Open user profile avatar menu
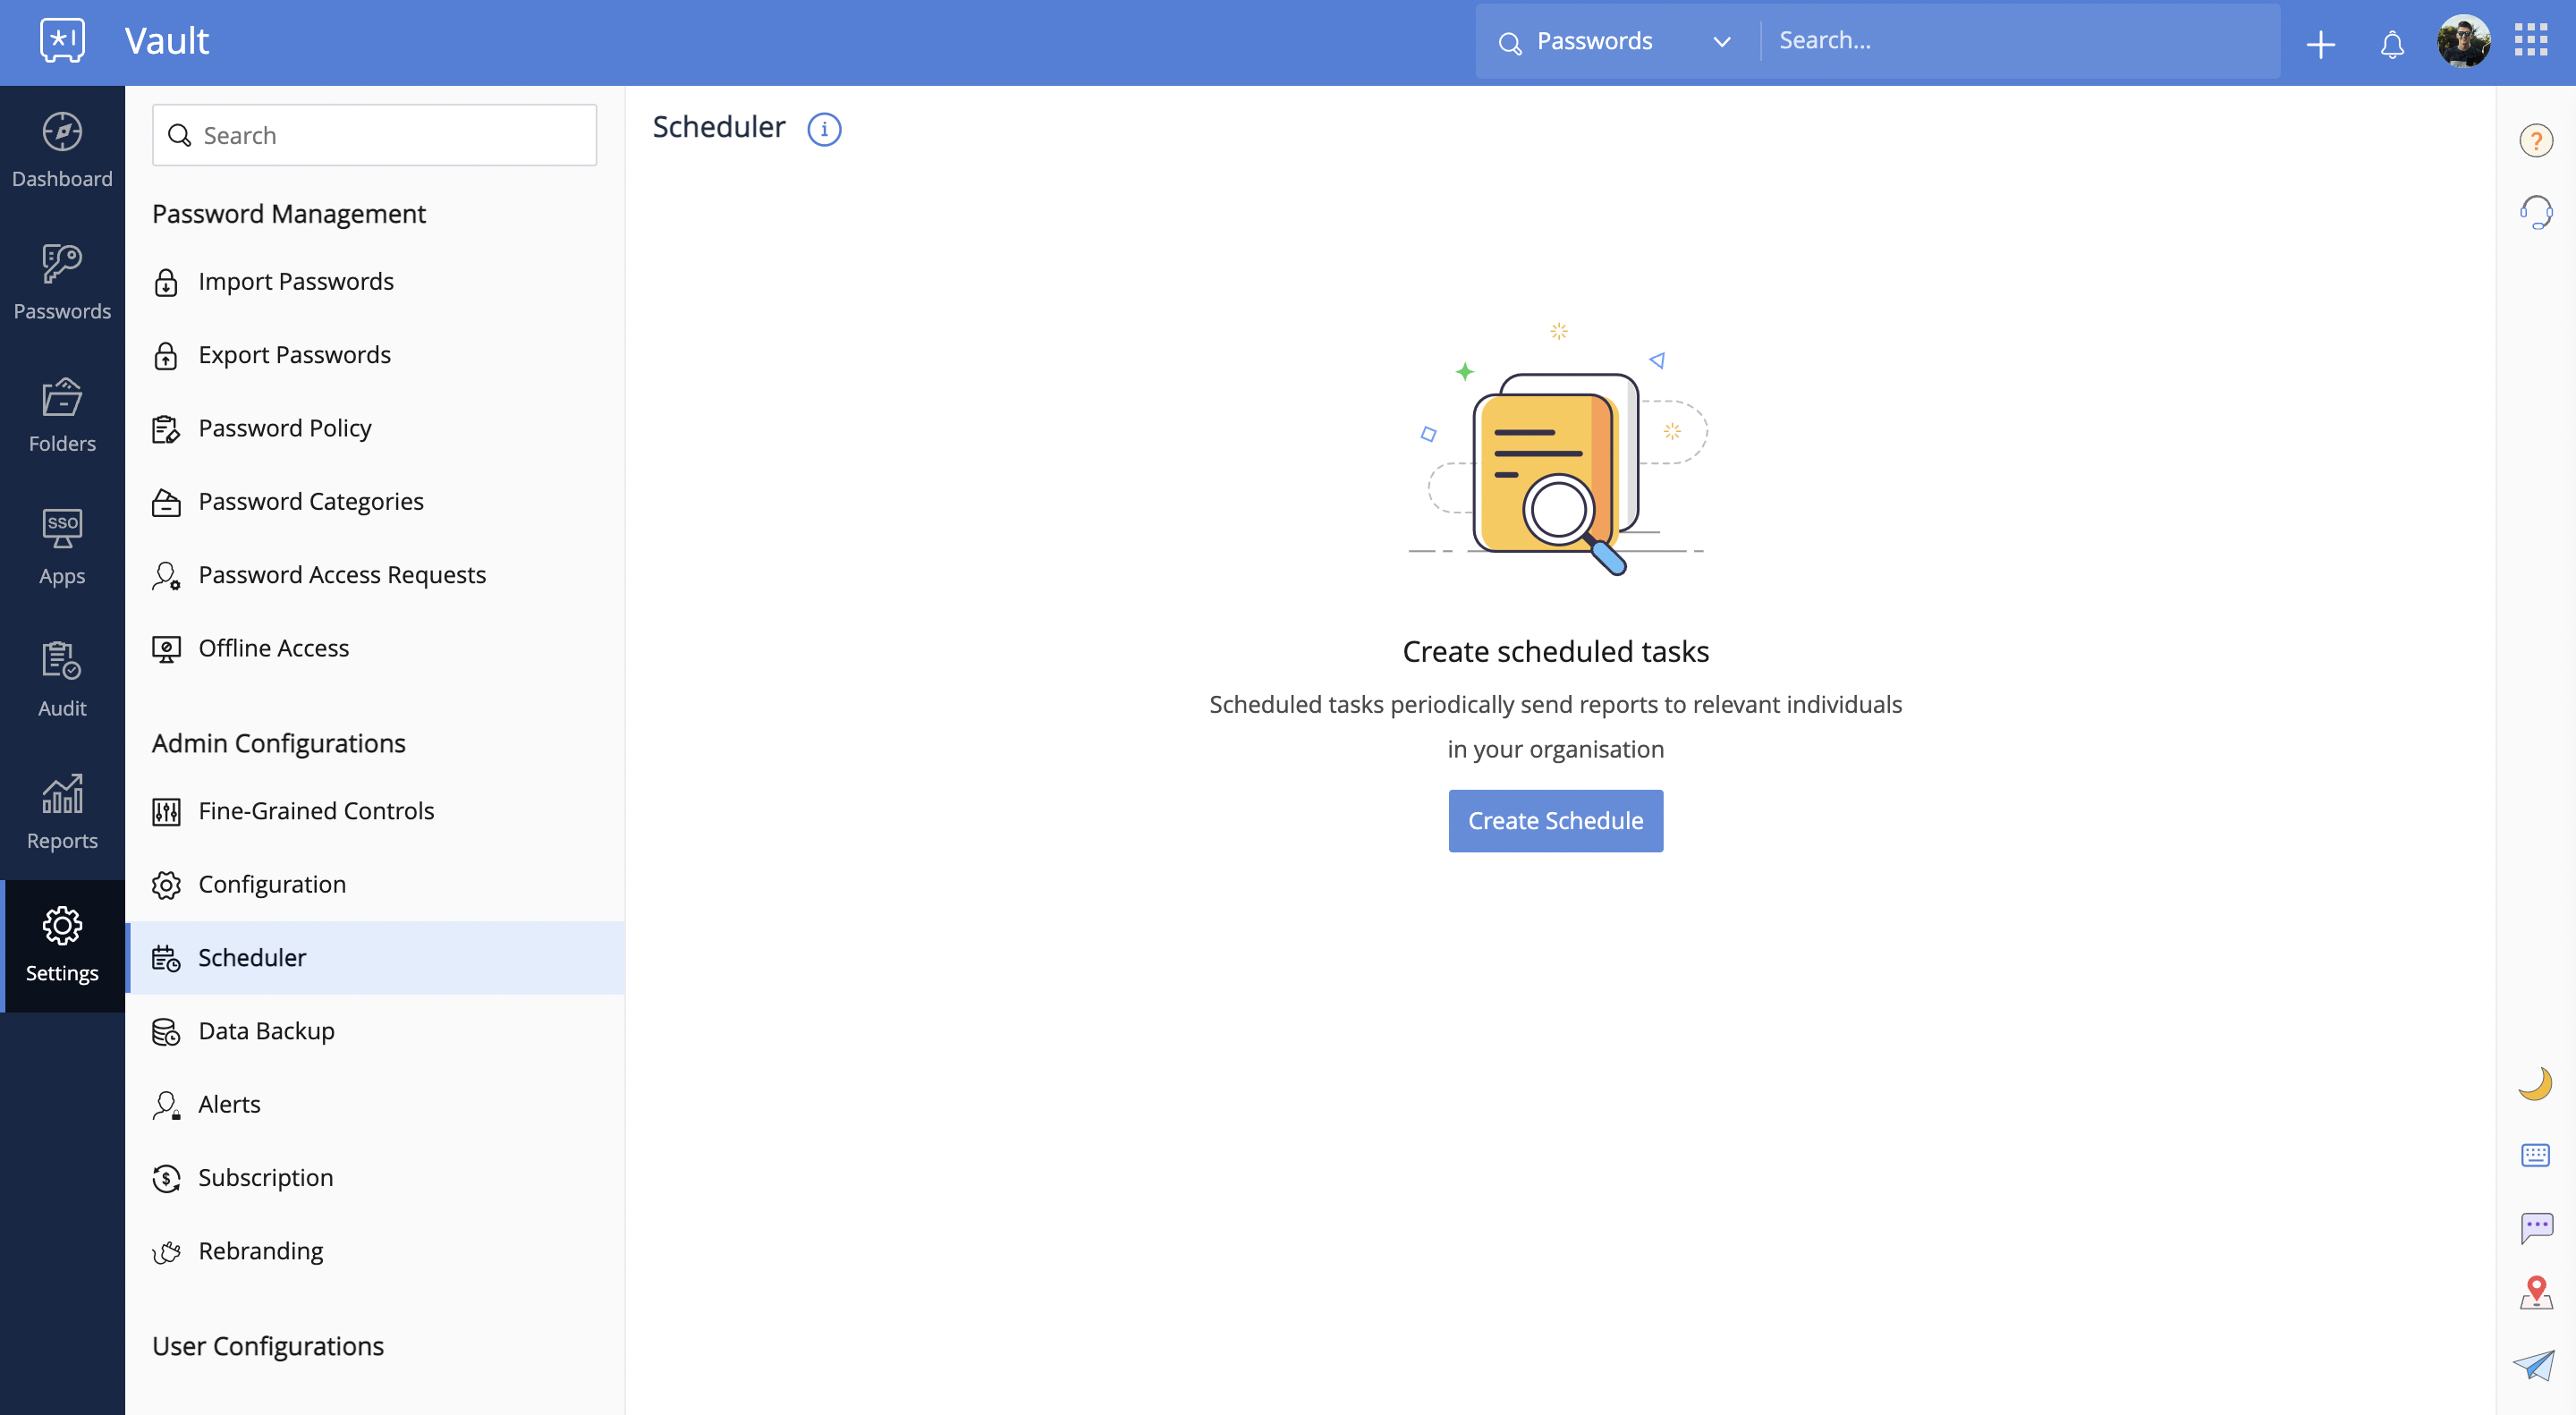The width and height of the screenshot is (2576, 1415). coord(2463,42)
